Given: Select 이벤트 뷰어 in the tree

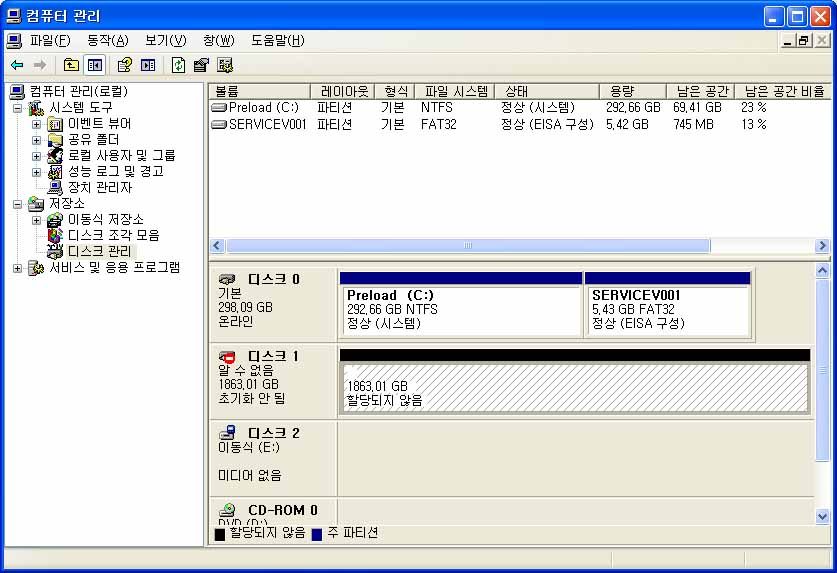Looking at the screenshot, I should click(99, 123).
